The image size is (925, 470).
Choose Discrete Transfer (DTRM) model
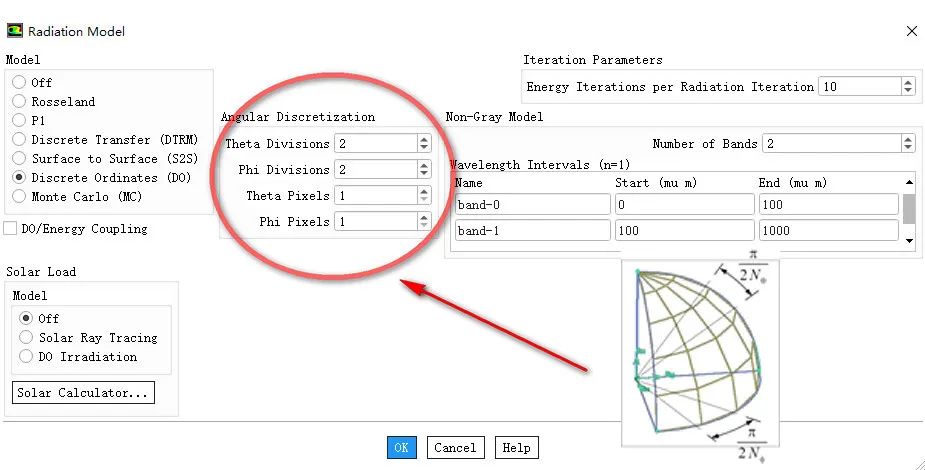(x=19, y=139)
